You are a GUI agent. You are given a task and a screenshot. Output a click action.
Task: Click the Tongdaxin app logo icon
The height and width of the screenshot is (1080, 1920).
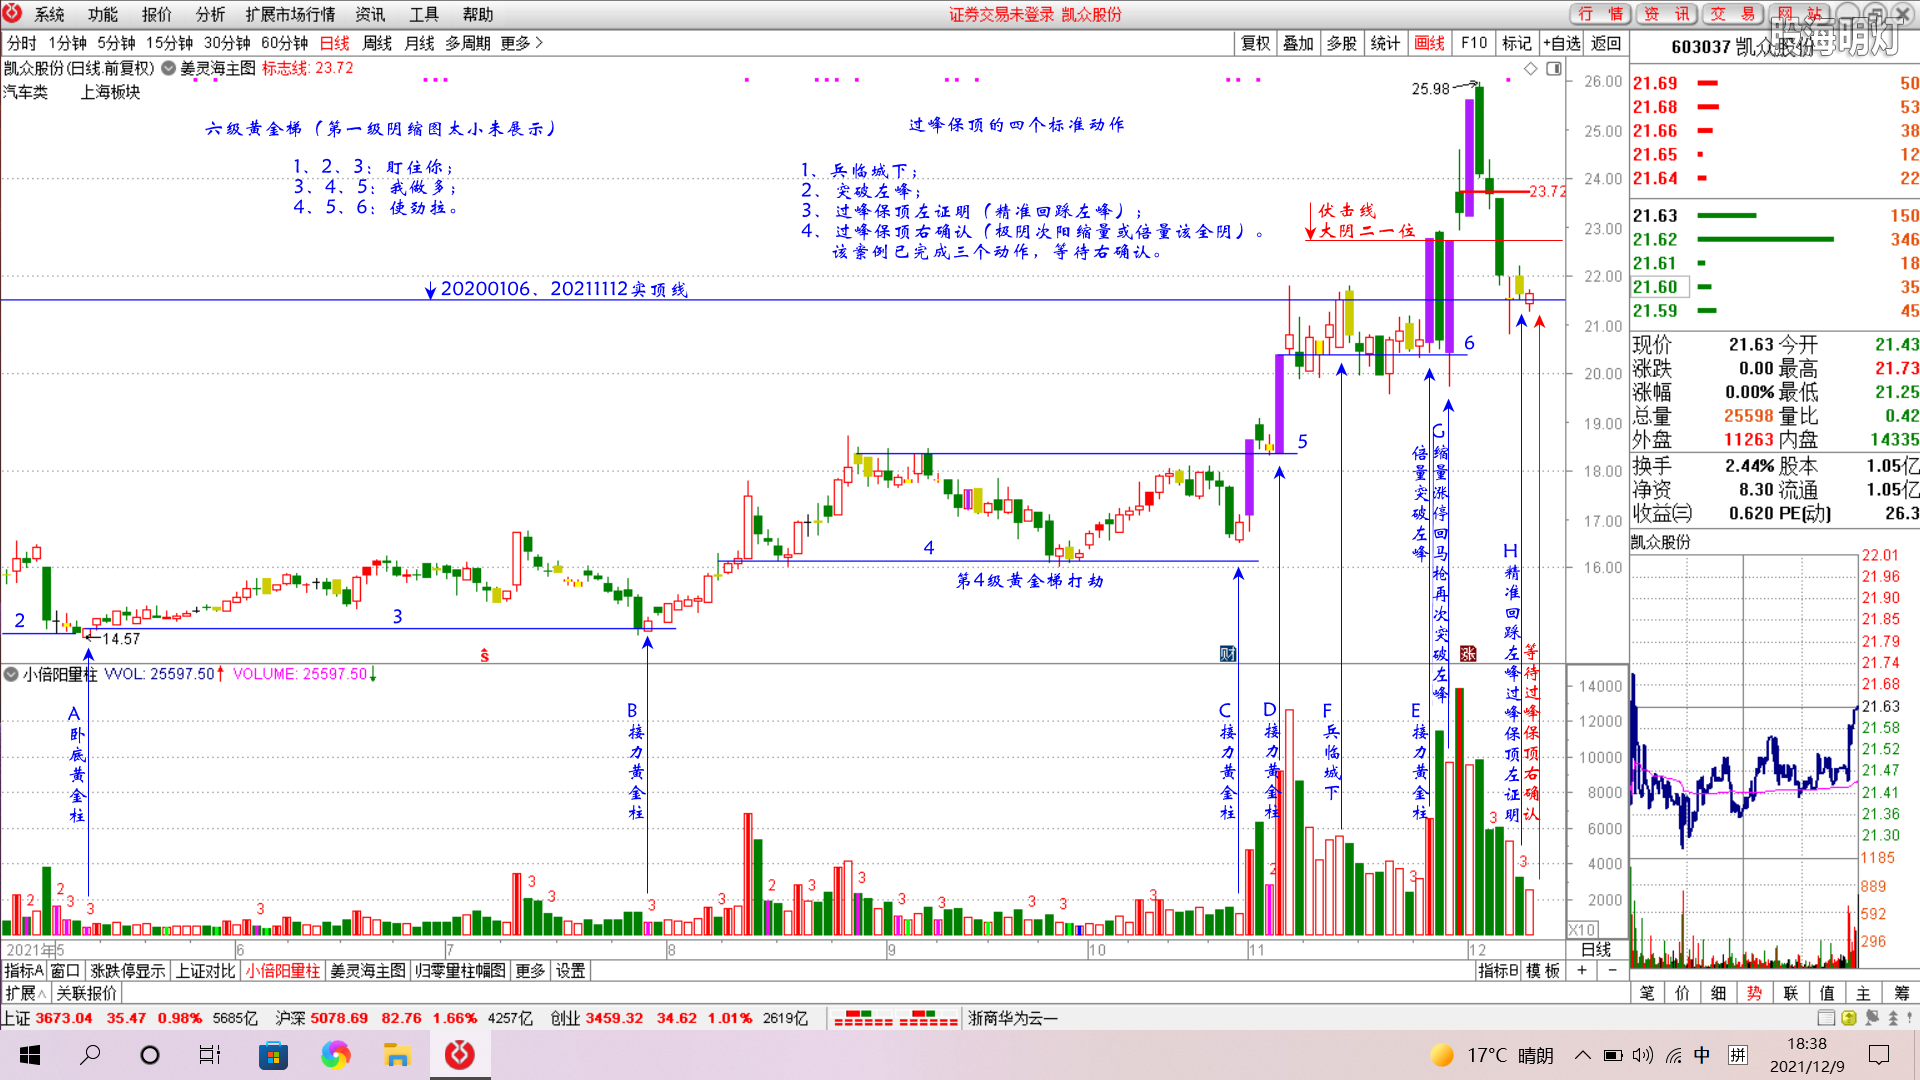tap(12, 13)
